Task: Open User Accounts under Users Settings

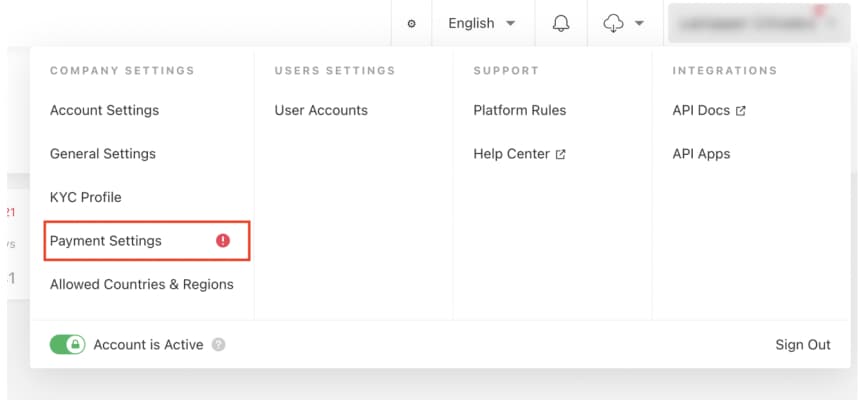Action: (321, 110)
